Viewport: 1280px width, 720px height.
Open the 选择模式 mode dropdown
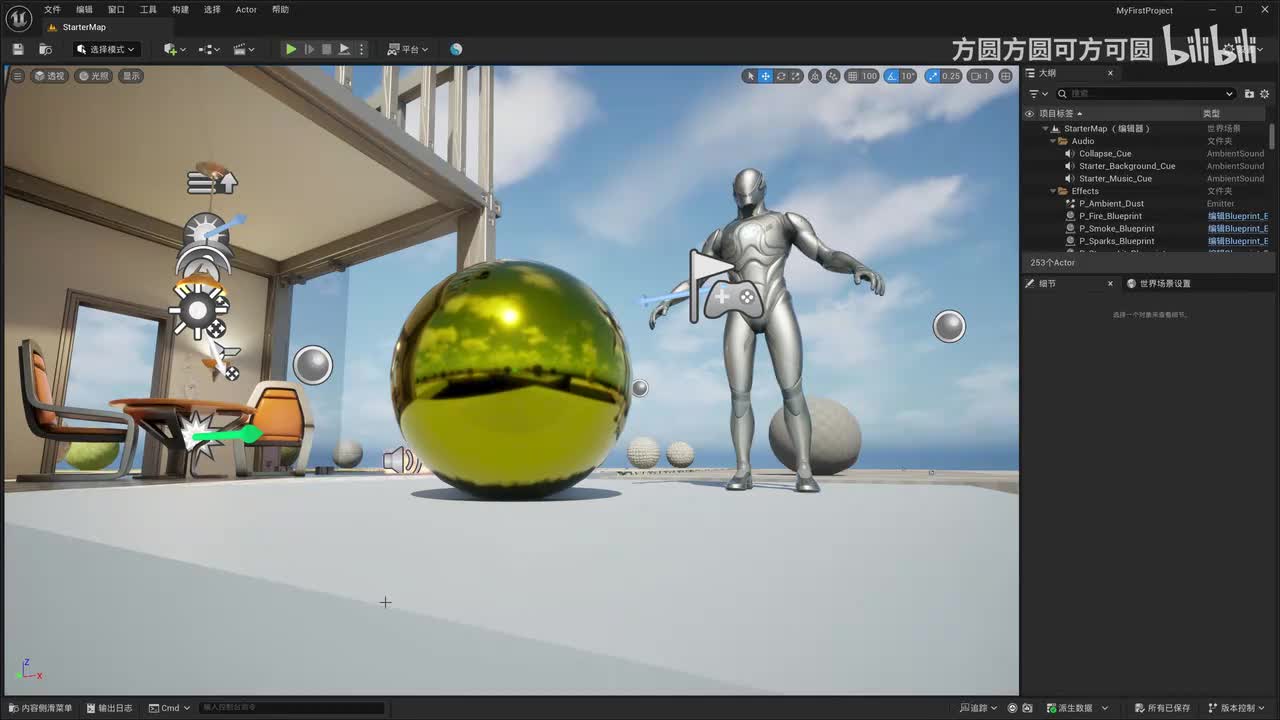point(105,49)
